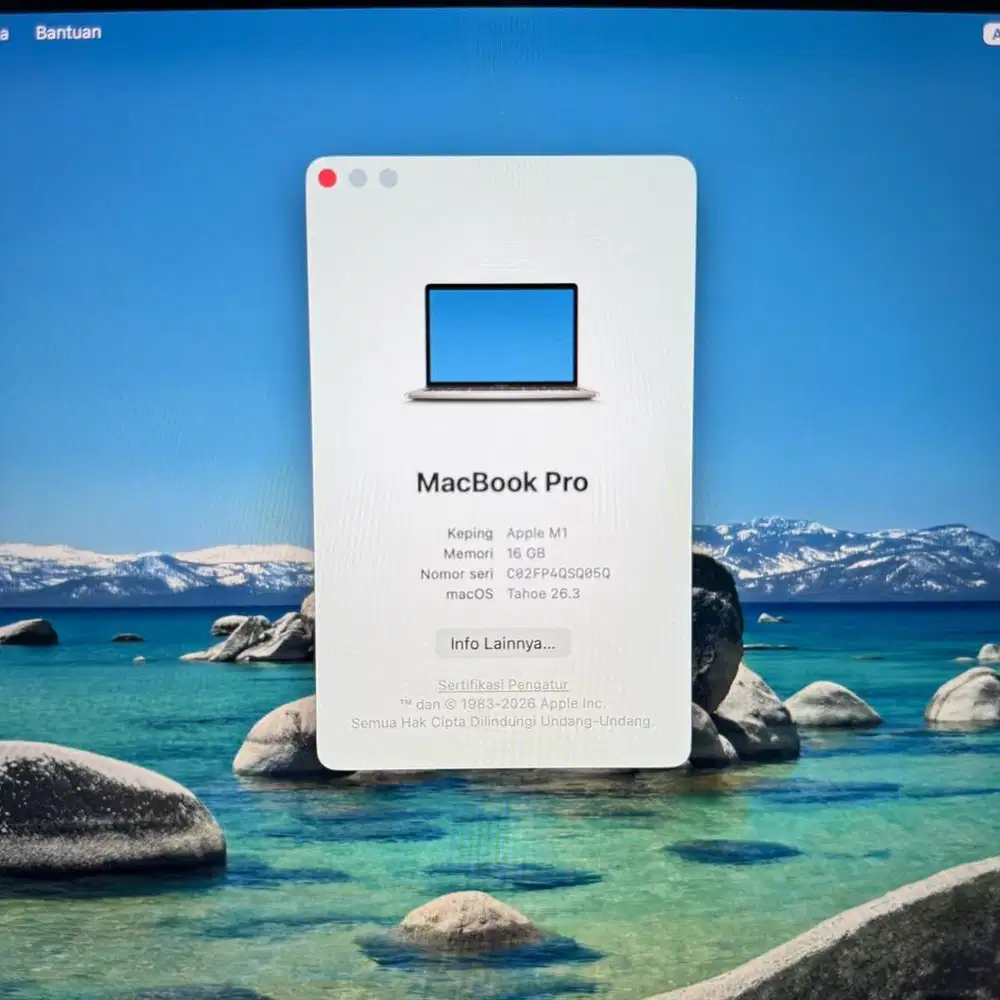Select the memory value 16 GB
Image resolution: width=1000 pixels, height=1000 pixels.
[x=526, y=554]
